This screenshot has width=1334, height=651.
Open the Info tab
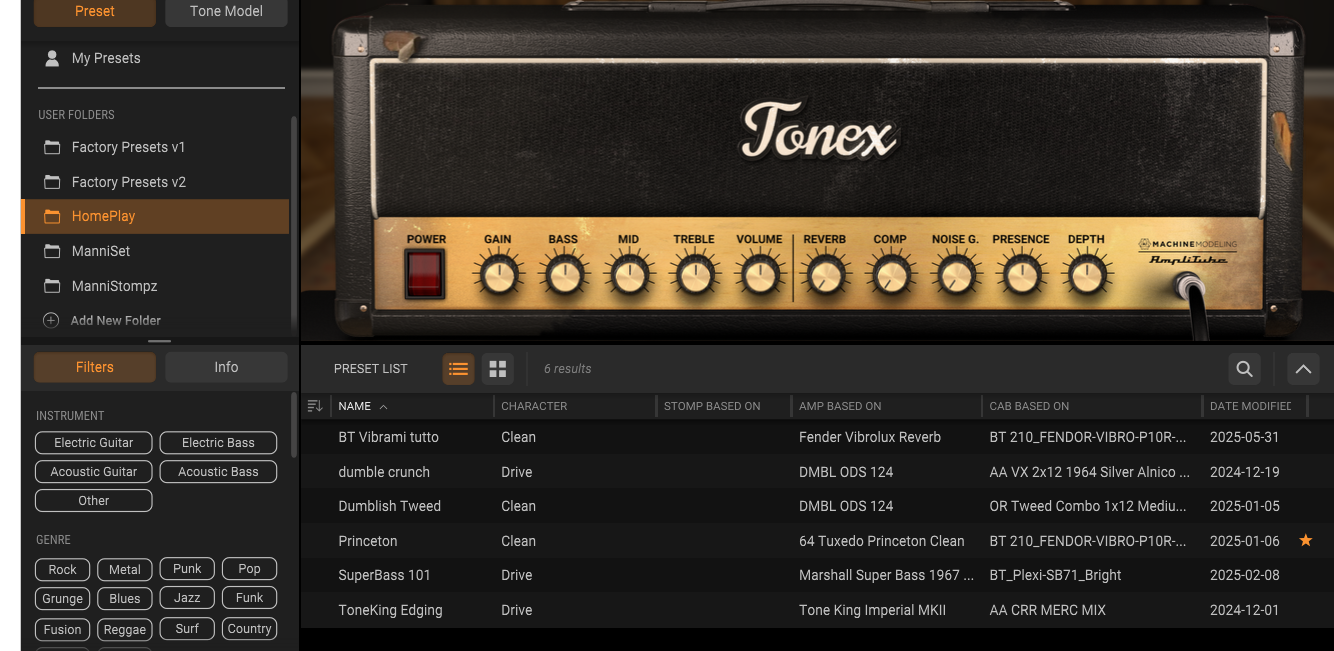coord(226,367)
